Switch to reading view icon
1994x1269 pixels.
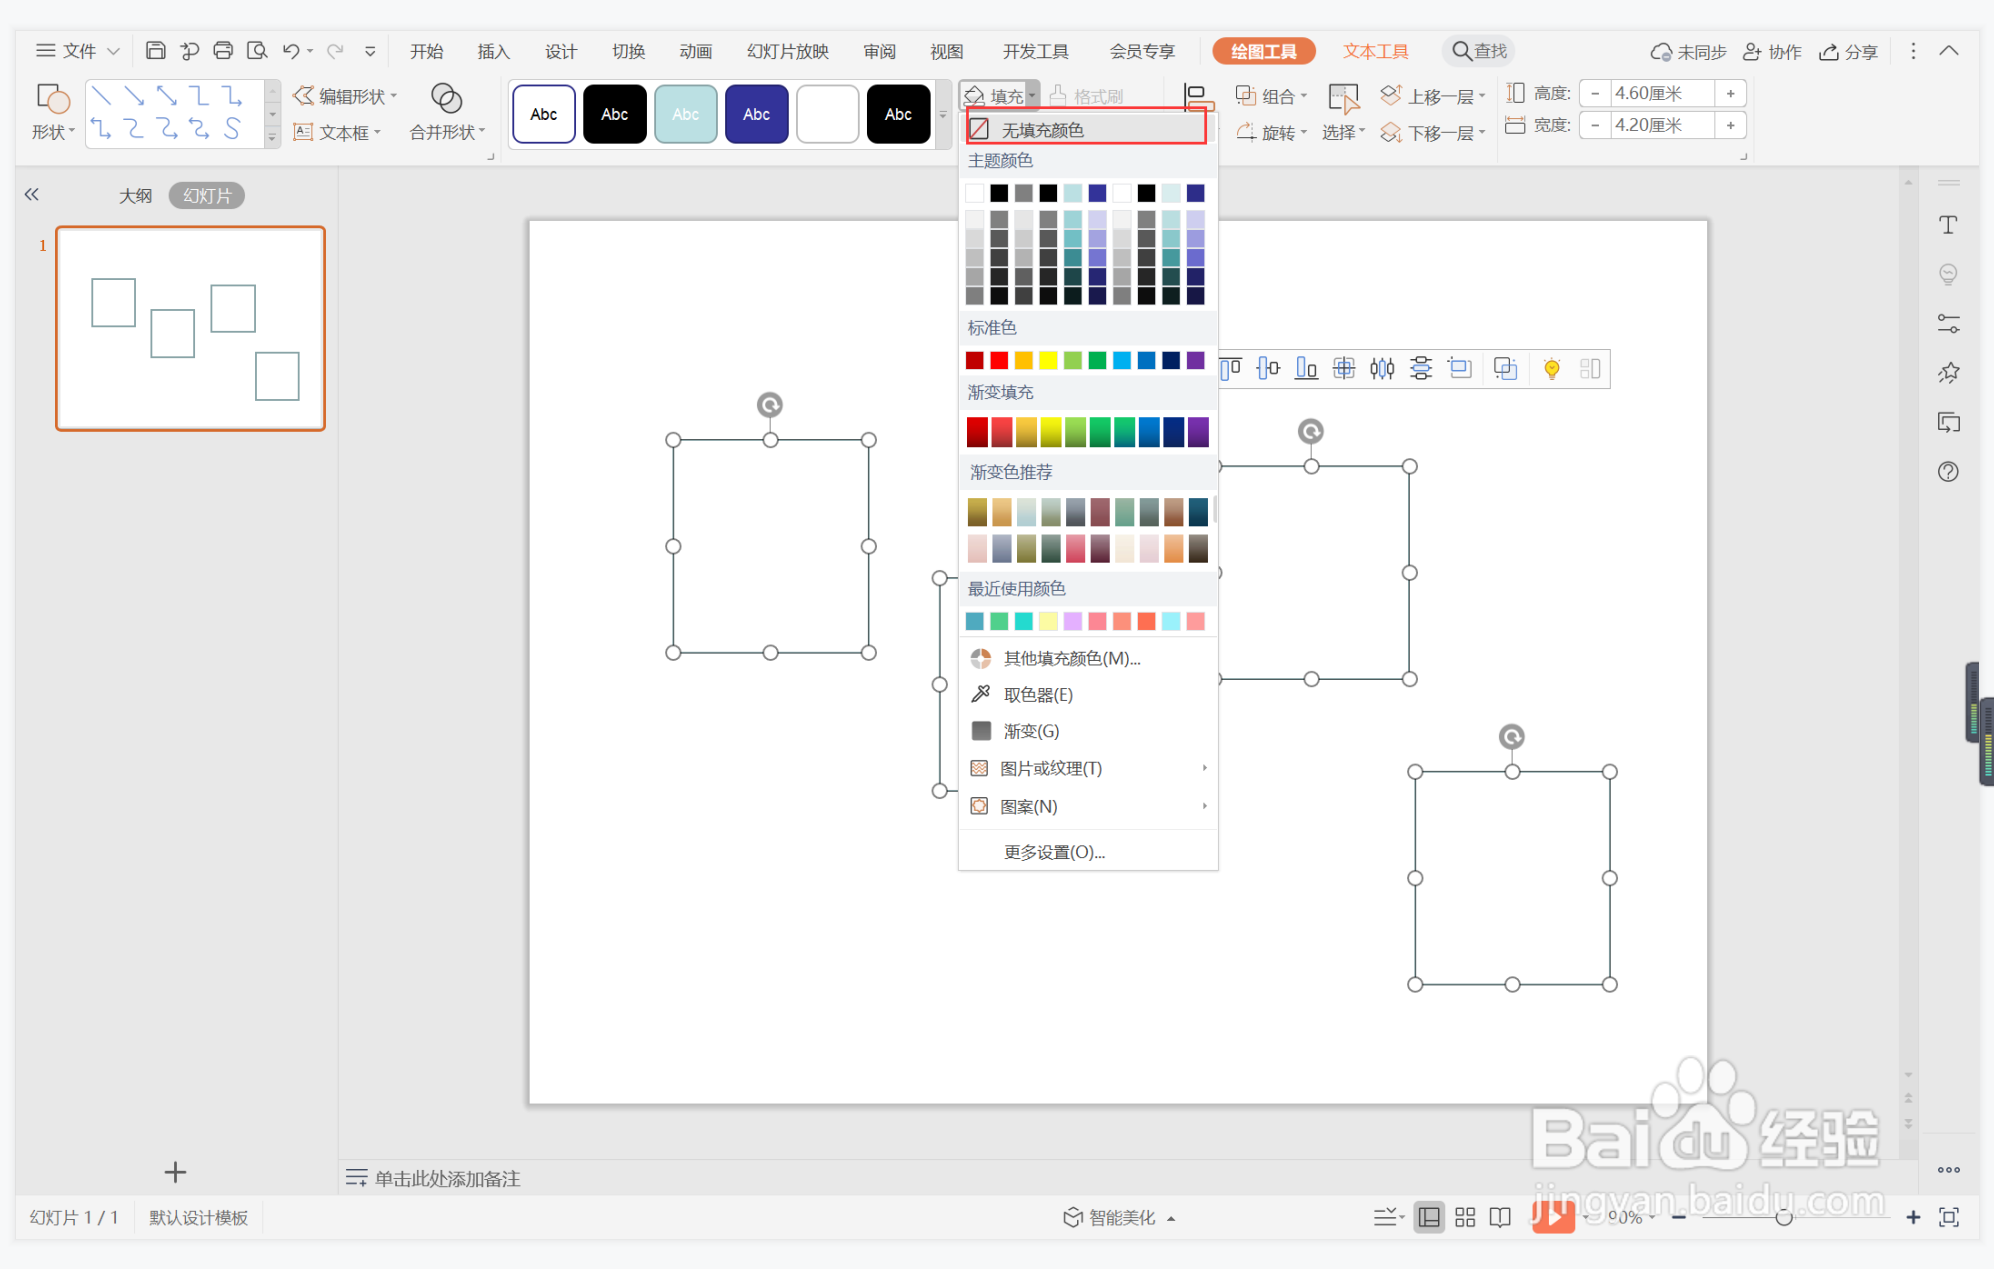click(1500, 1217)
